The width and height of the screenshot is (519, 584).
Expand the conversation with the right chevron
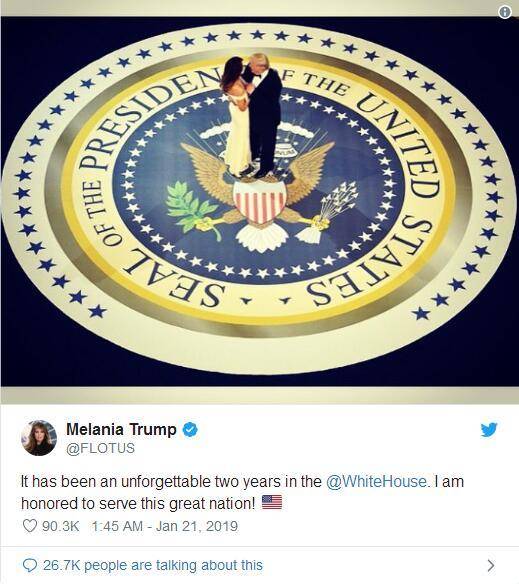point(491,565)
